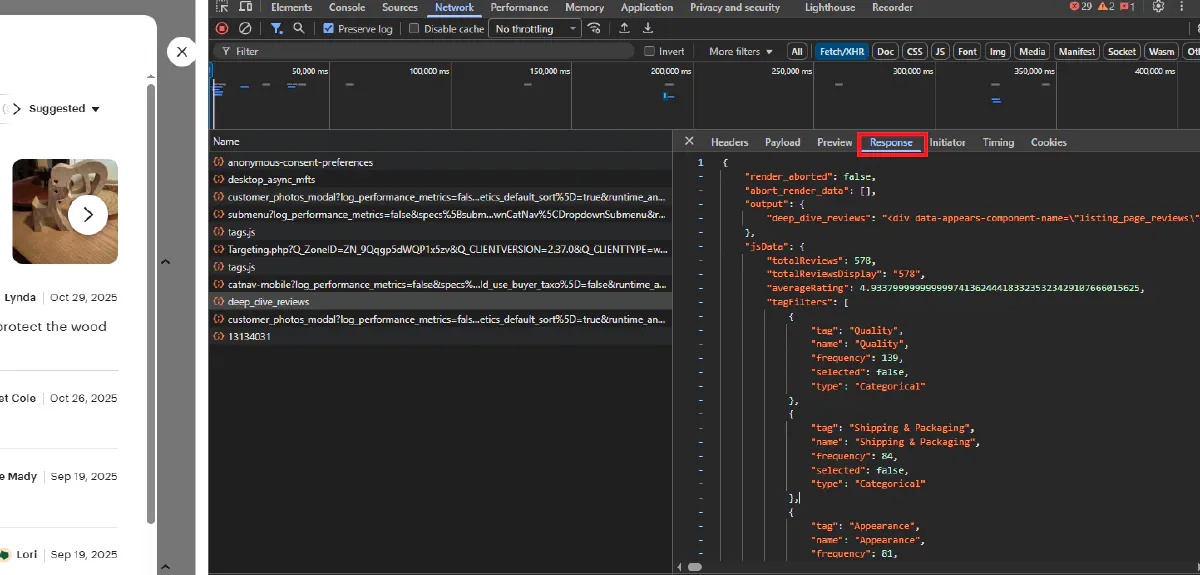Image resolution: width=1200 pixels, height=575 pixels.
Task: Activate the inspect element picker
Action: pos(222,7)
